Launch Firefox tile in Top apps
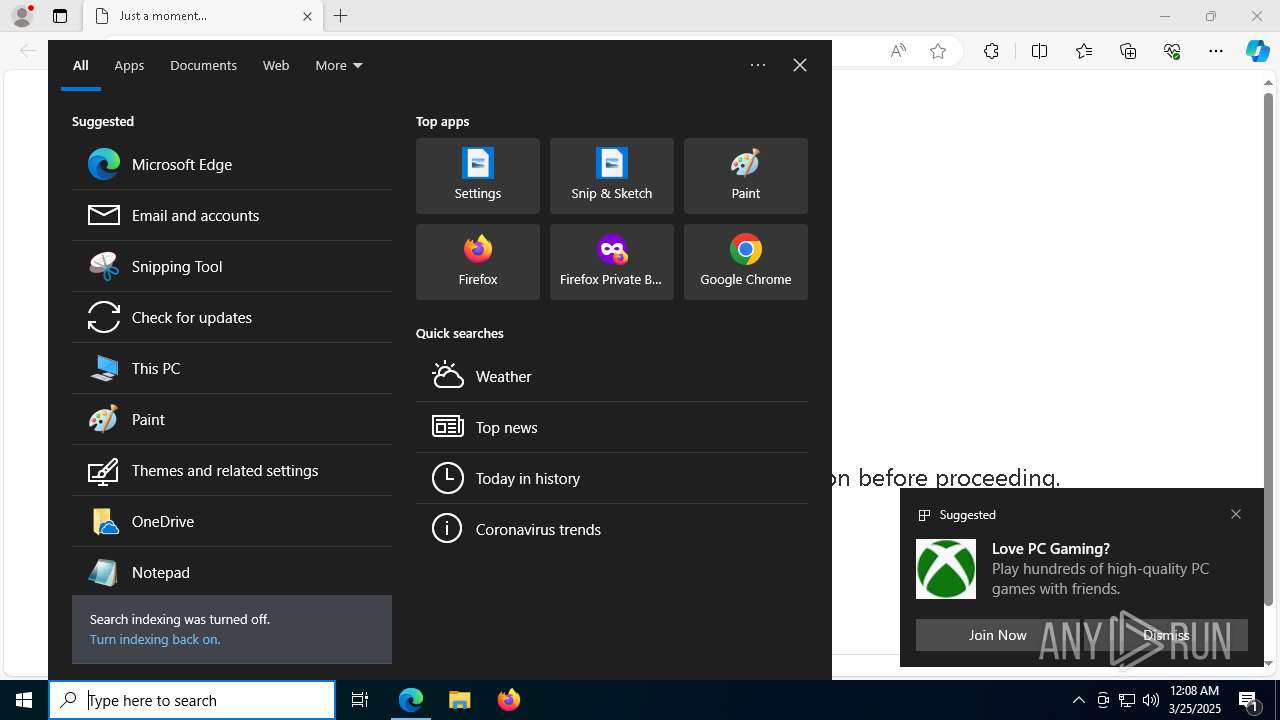 tap(478, 262)
